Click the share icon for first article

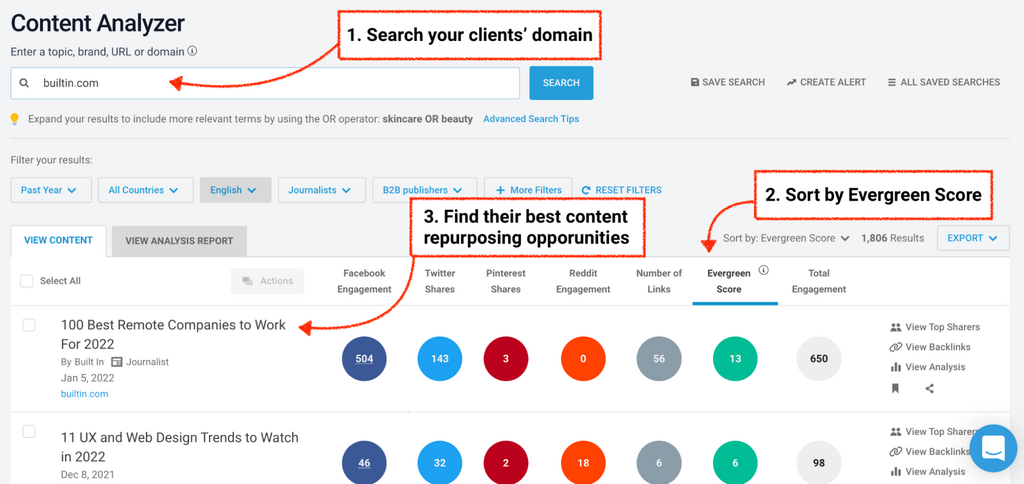930,389
